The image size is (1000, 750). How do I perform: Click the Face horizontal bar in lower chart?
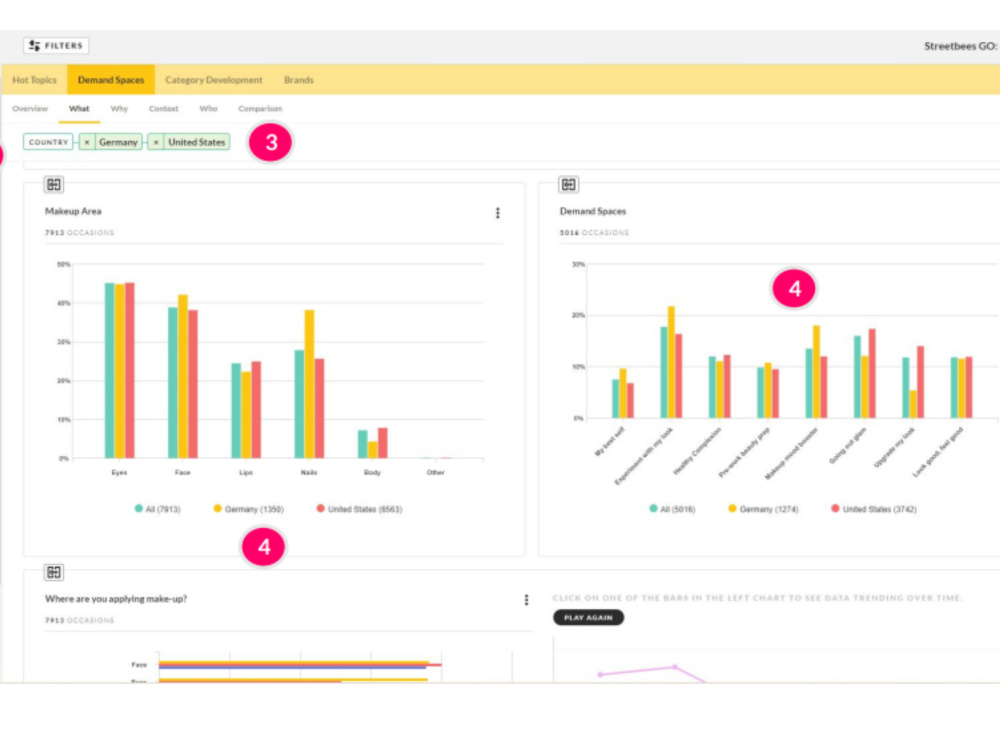300,665
